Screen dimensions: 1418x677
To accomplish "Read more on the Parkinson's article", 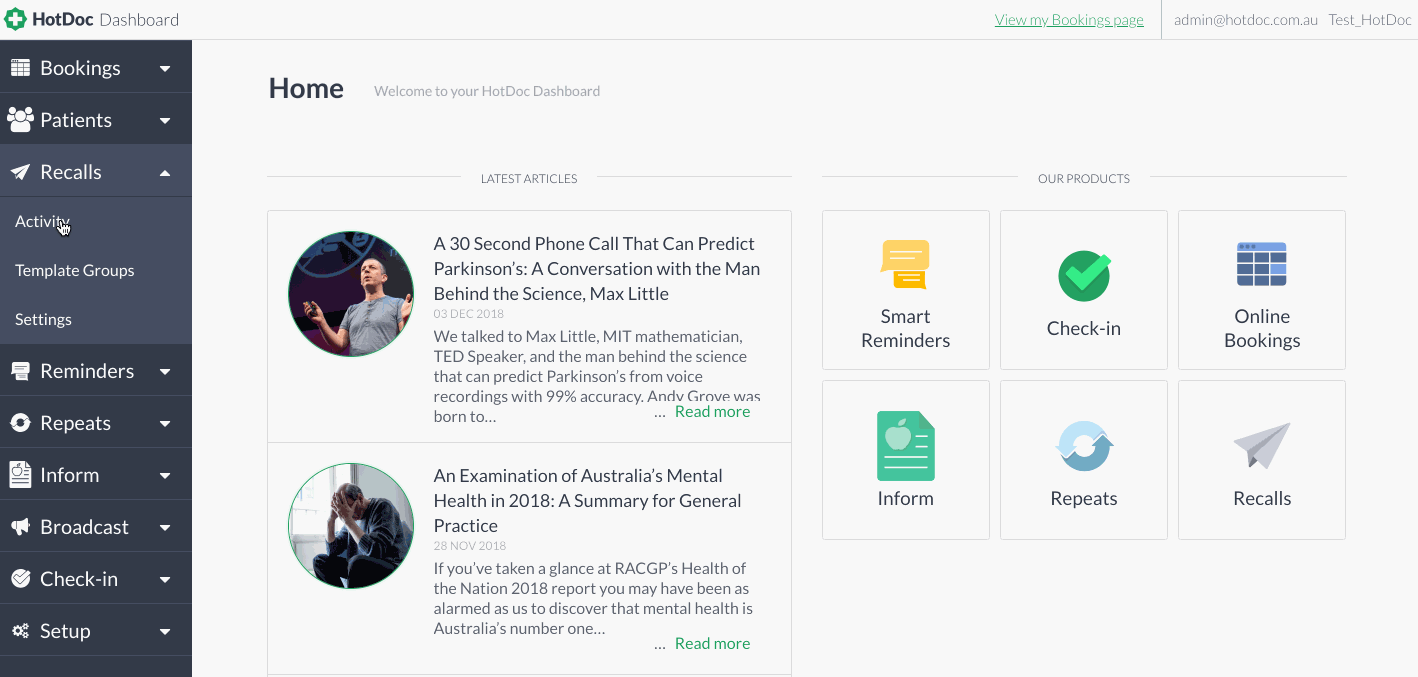I will (712, 412).
